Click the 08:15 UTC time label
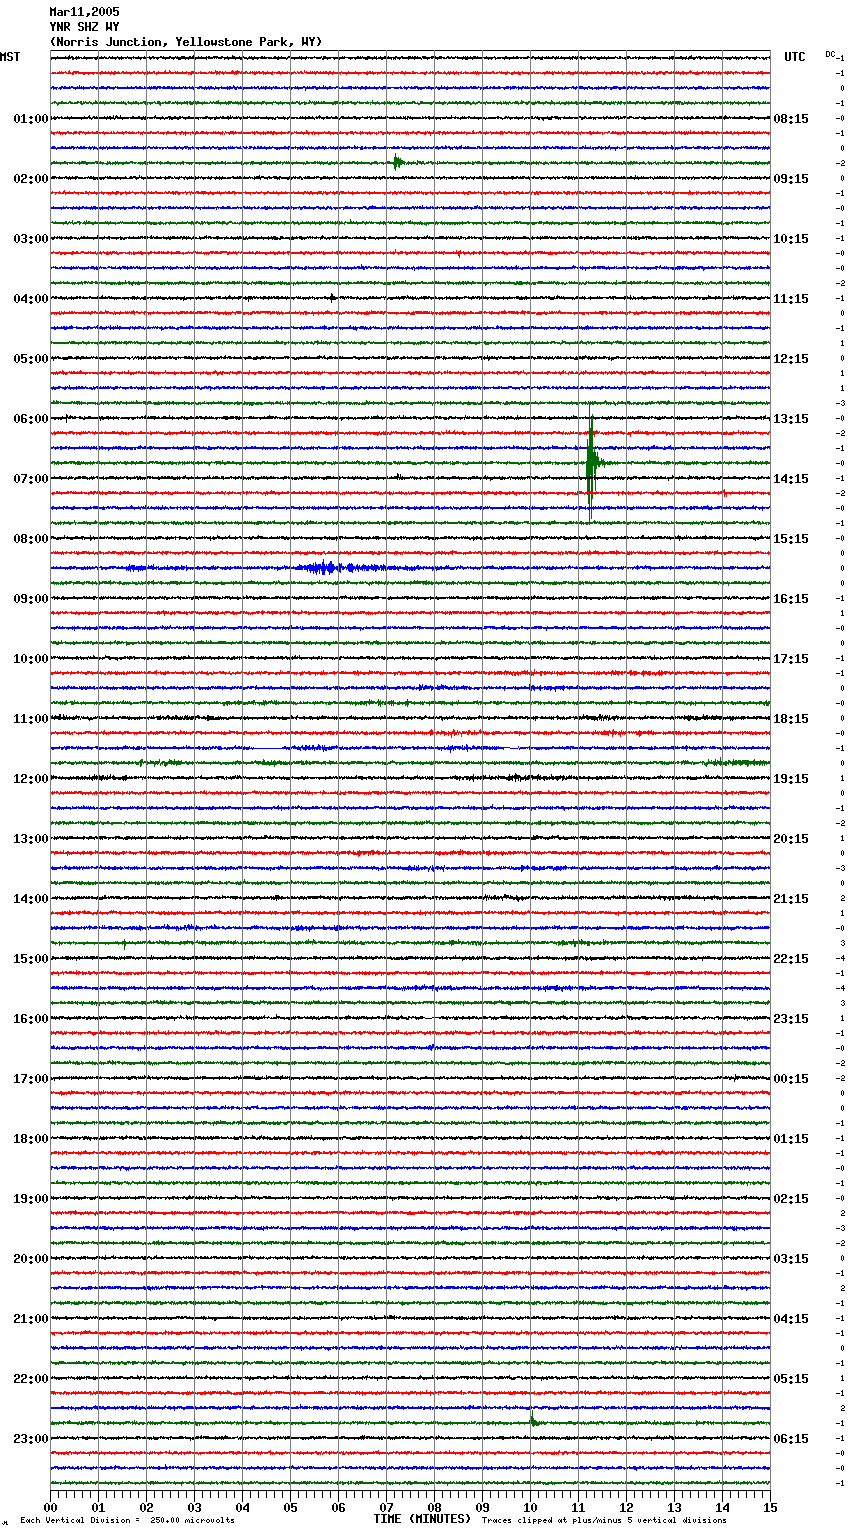Viewport: 850px width, 1534px height. click(791, 119)
